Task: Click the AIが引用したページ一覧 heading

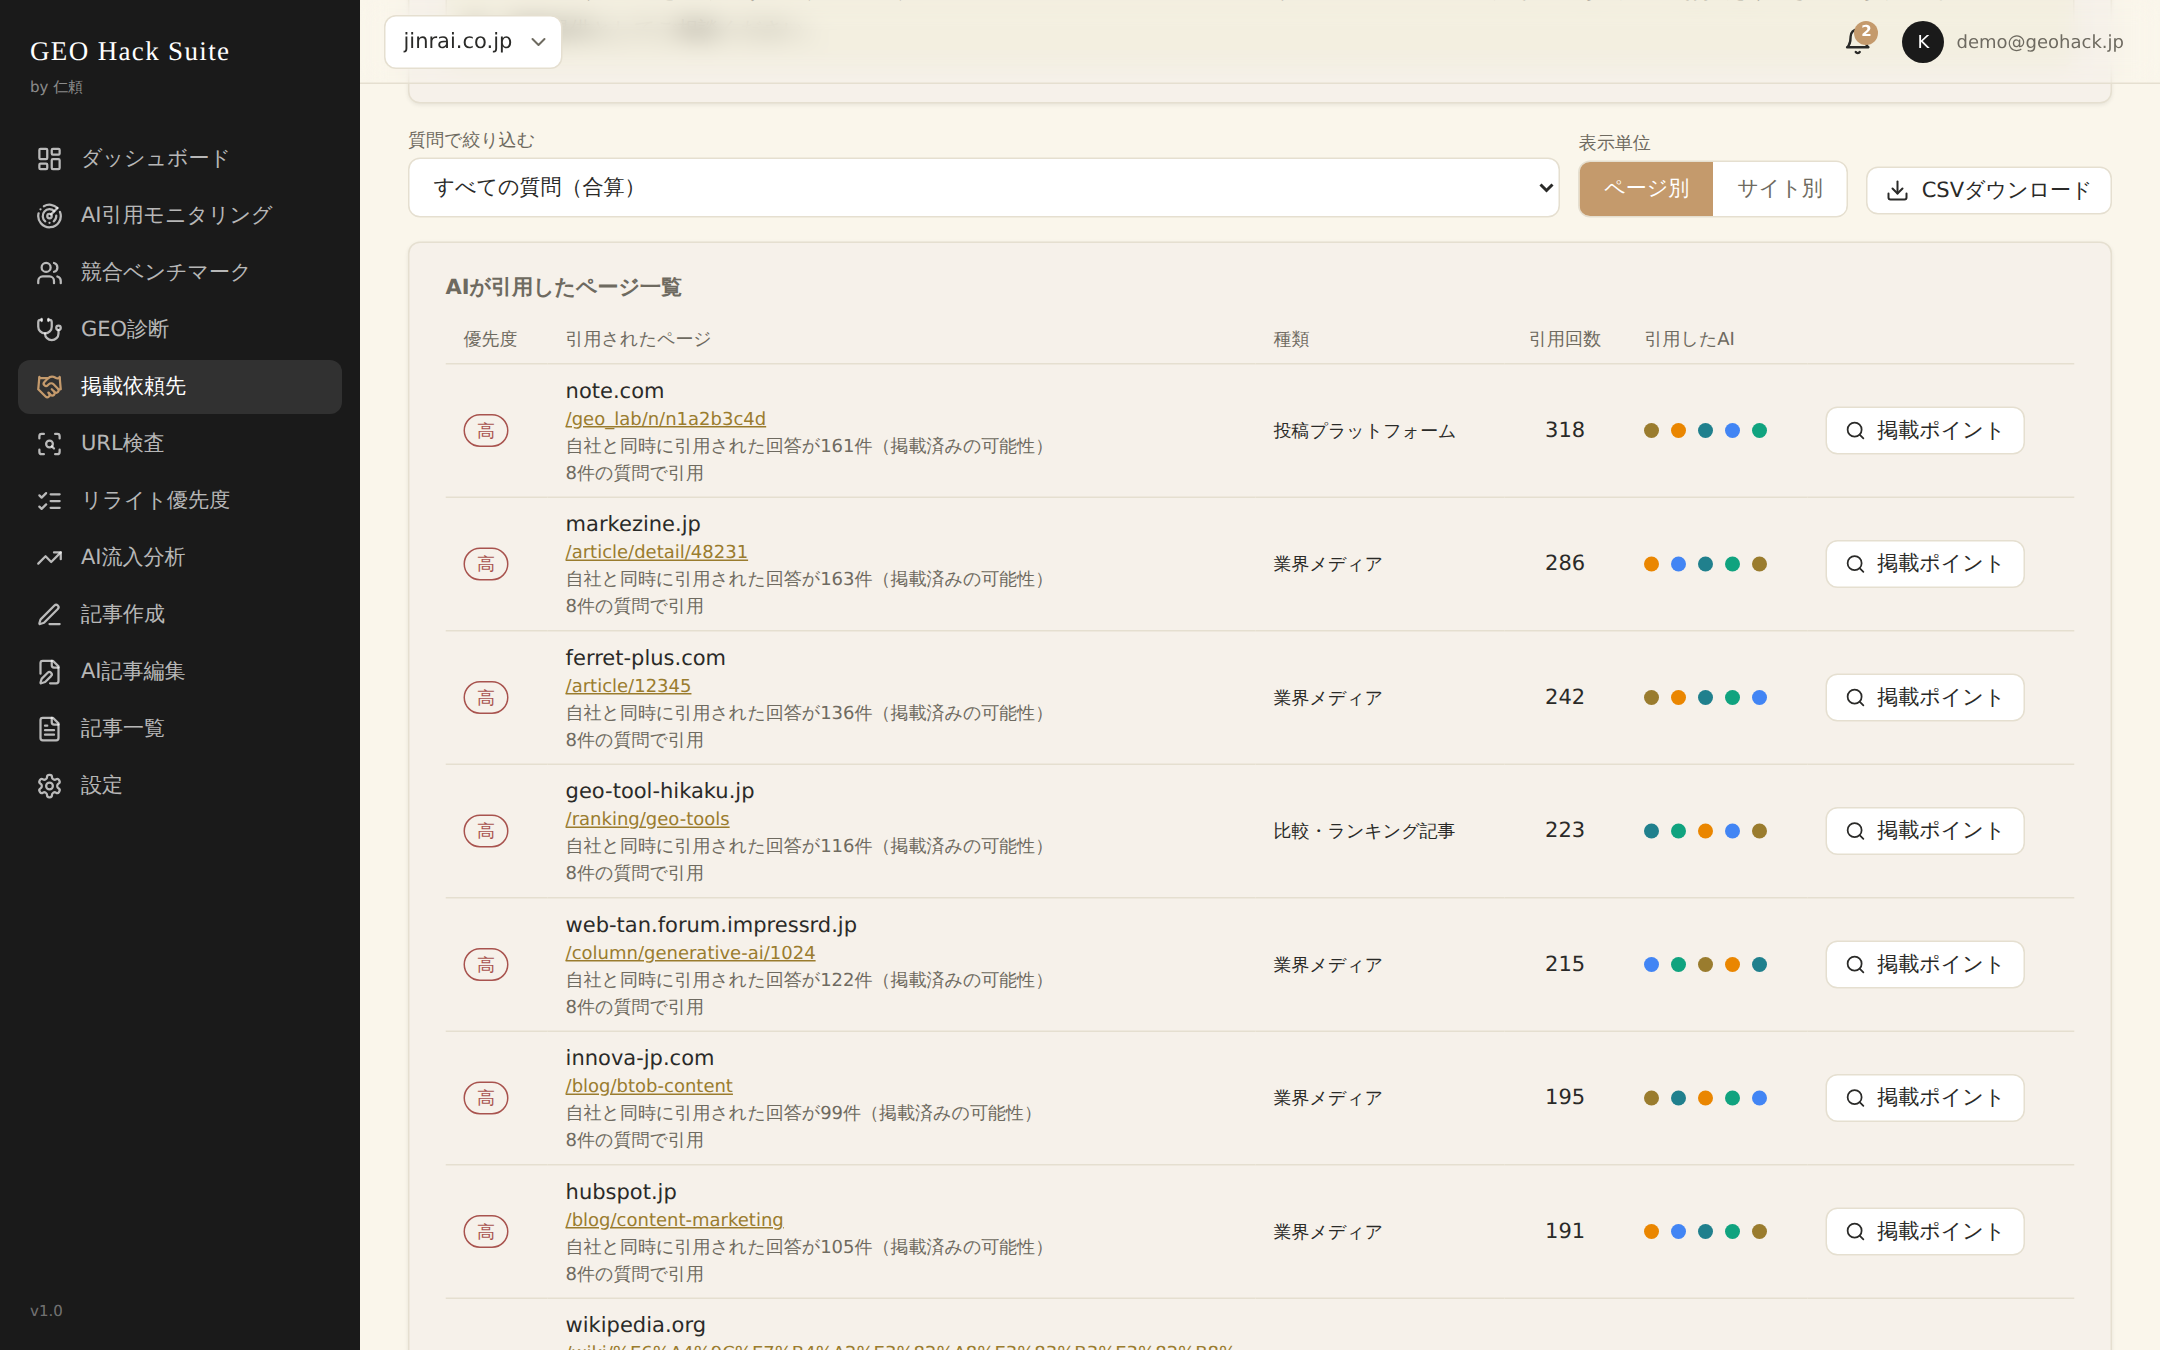Action: click(563, 287)
